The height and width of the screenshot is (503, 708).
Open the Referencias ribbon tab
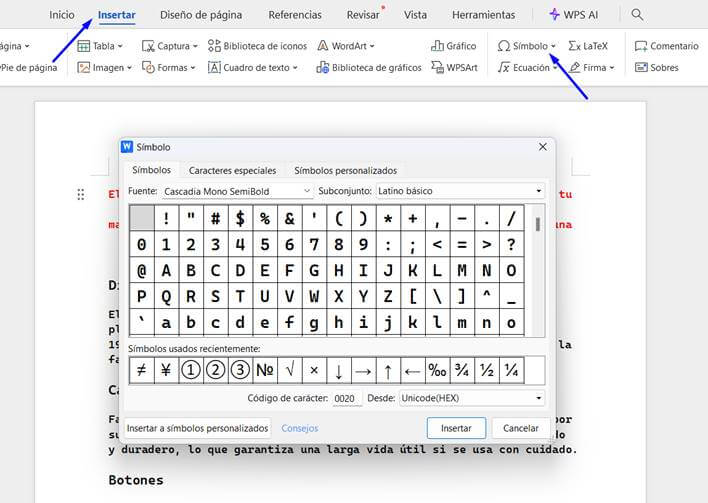click(295, 15)
